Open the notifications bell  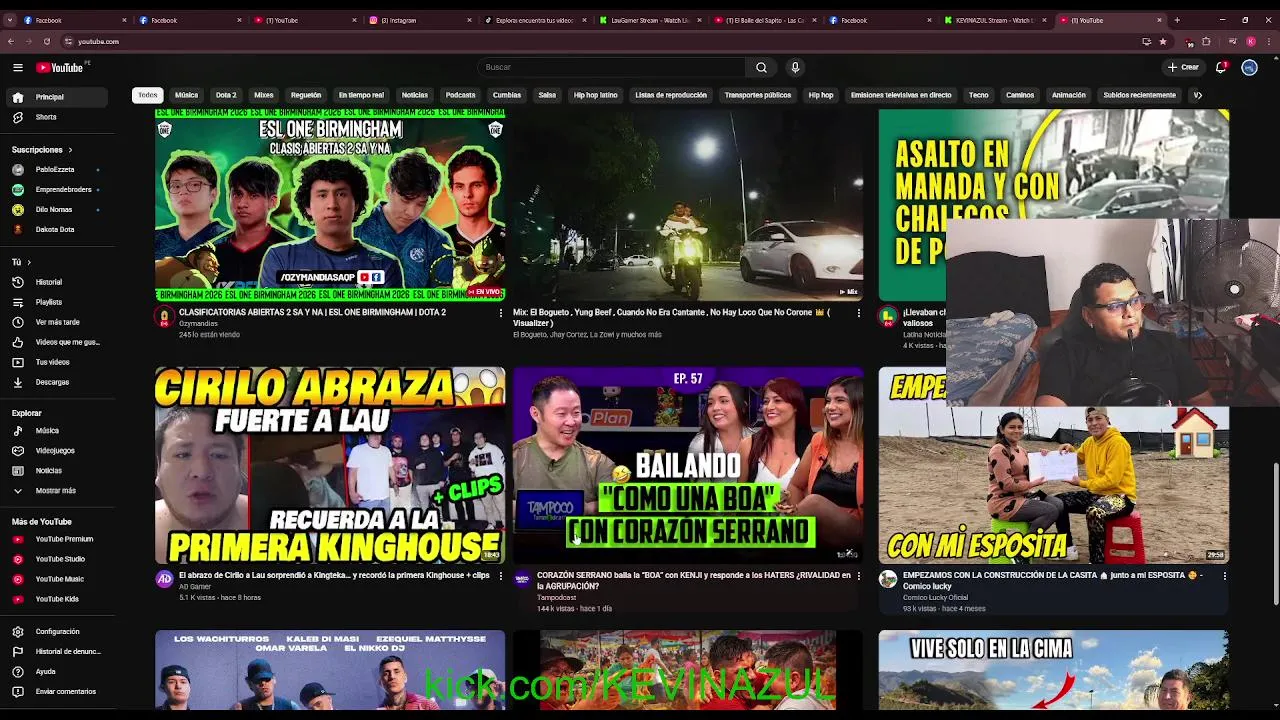1221,67
